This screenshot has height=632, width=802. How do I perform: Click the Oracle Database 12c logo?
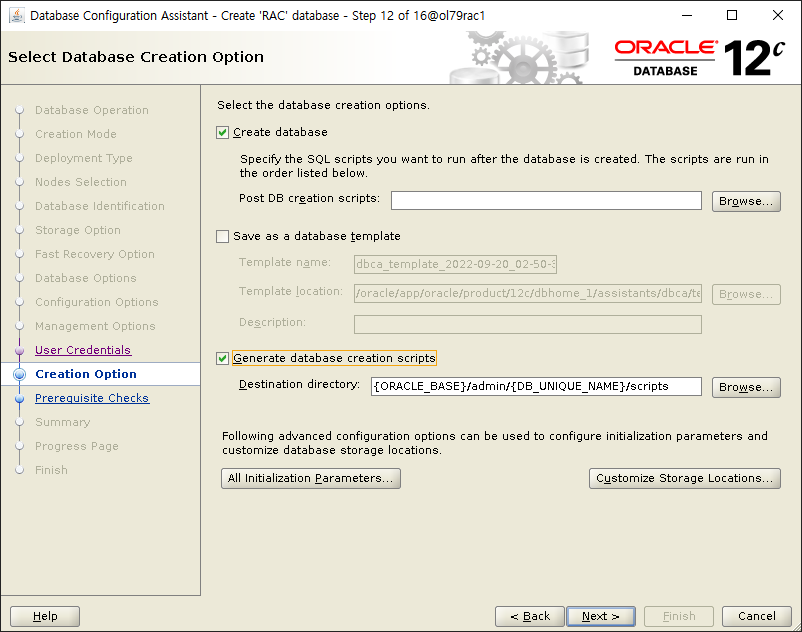(x=700, y=58)
